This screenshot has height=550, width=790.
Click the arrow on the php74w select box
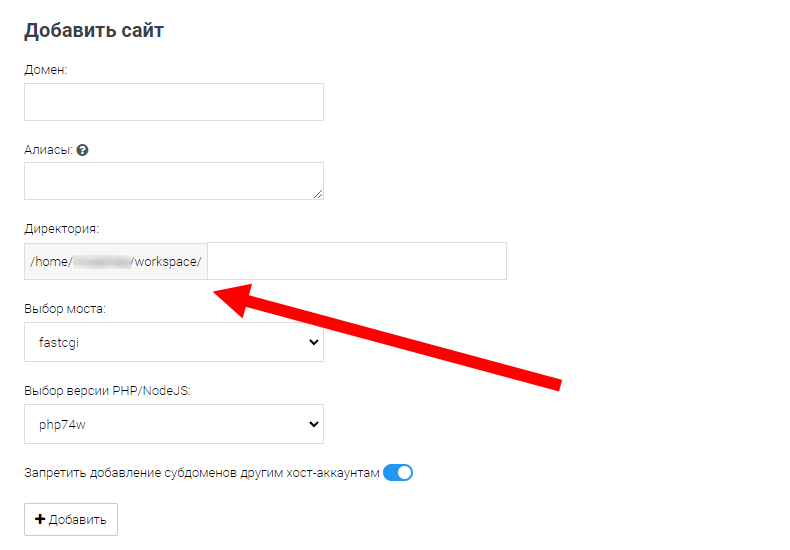pos(314,424)
